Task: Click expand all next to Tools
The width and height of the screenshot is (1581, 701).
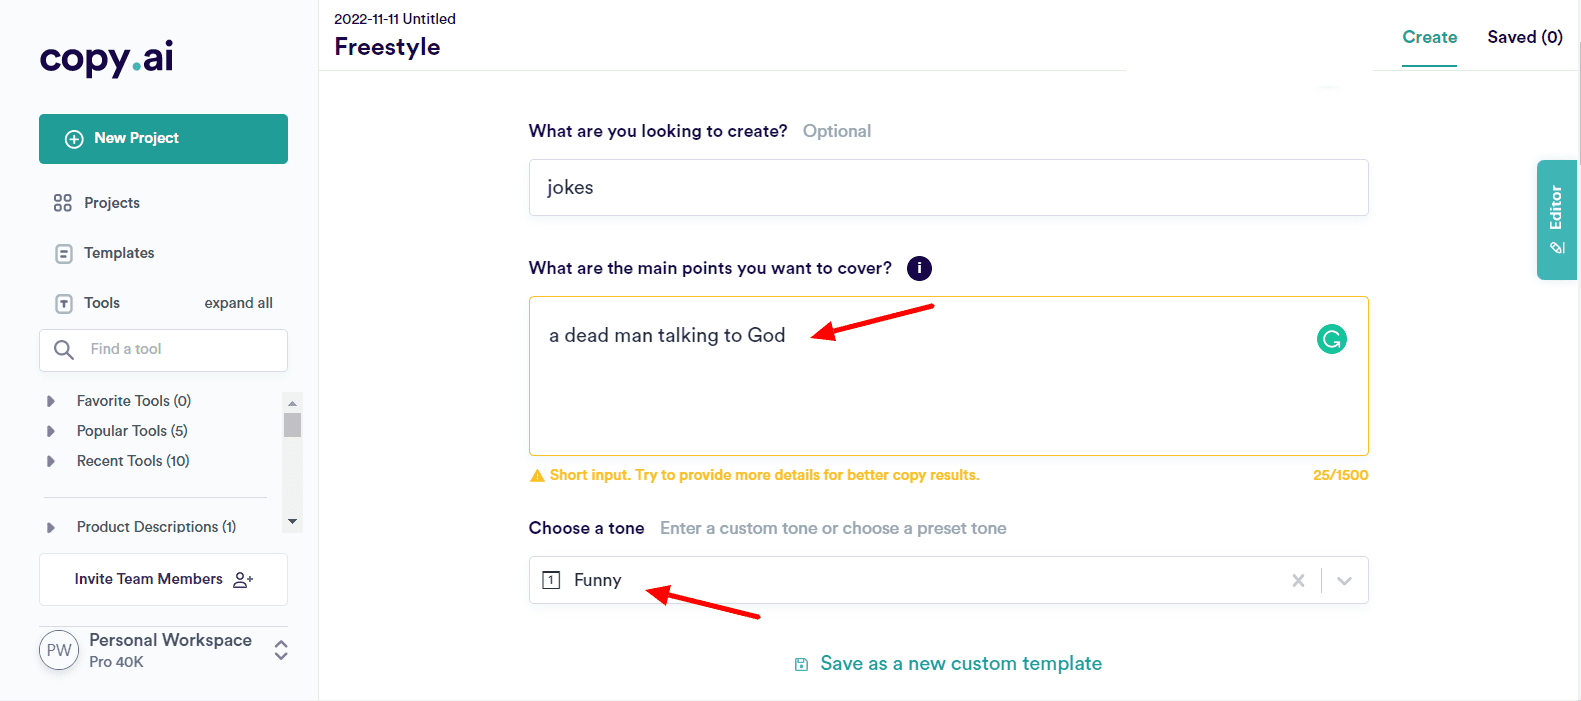Action: pyautogui.click(x=238, y=303)
